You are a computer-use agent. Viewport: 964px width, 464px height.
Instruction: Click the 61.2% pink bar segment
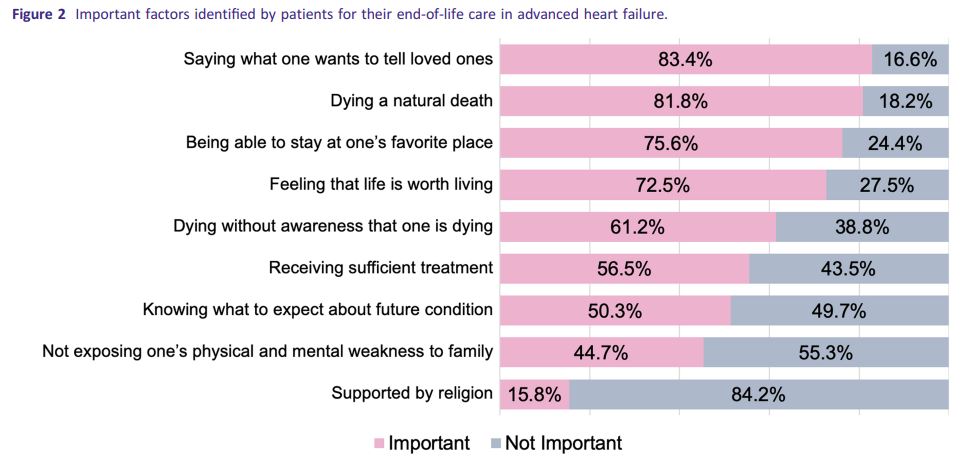(x=637, y=227)
